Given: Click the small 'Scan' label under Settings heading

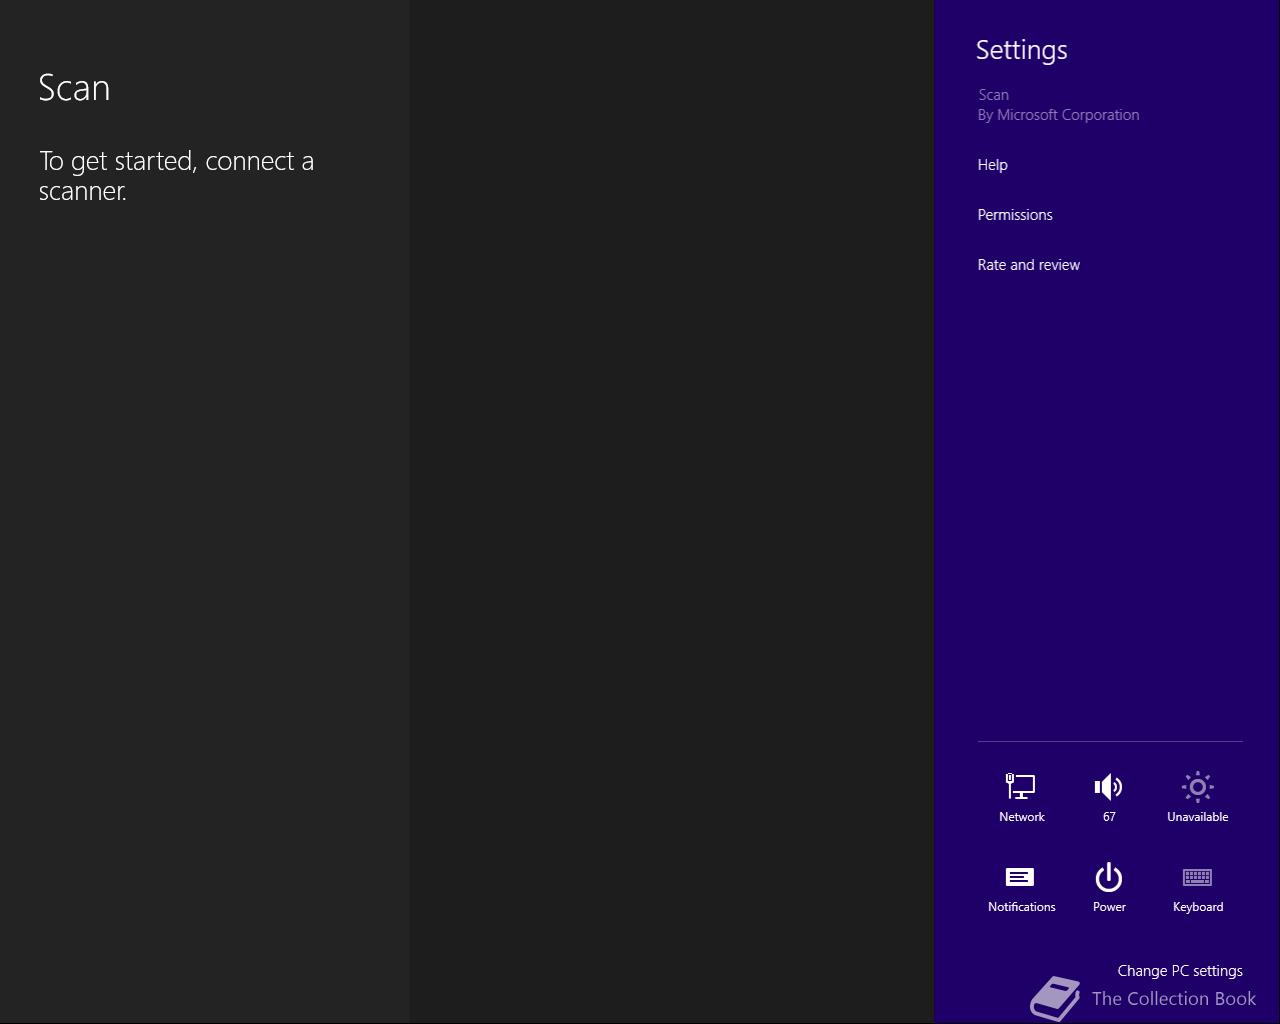Looking at the screenshot, I should (993, 95).
